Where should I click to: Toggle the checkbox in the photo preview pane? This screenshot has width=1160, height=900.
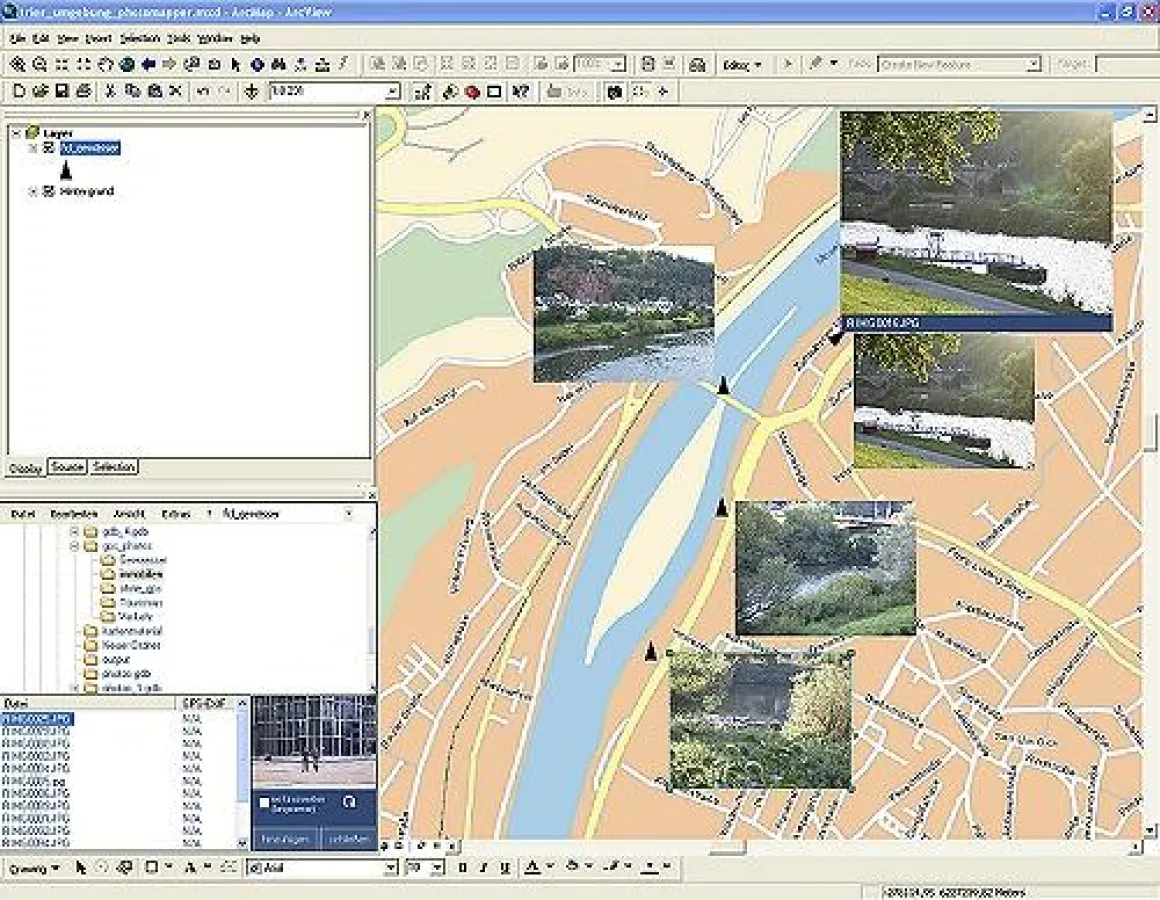[266, 800]
